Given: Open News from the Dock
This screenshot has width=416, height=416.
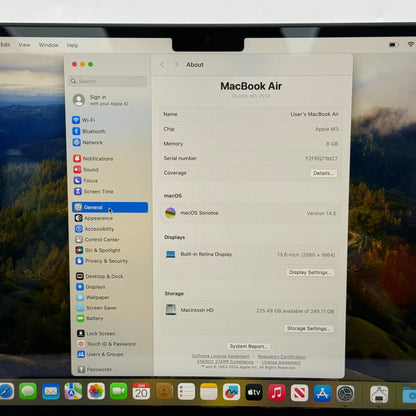Looking at the screenshot, I should pyautogui.click(x=299, y=393).
